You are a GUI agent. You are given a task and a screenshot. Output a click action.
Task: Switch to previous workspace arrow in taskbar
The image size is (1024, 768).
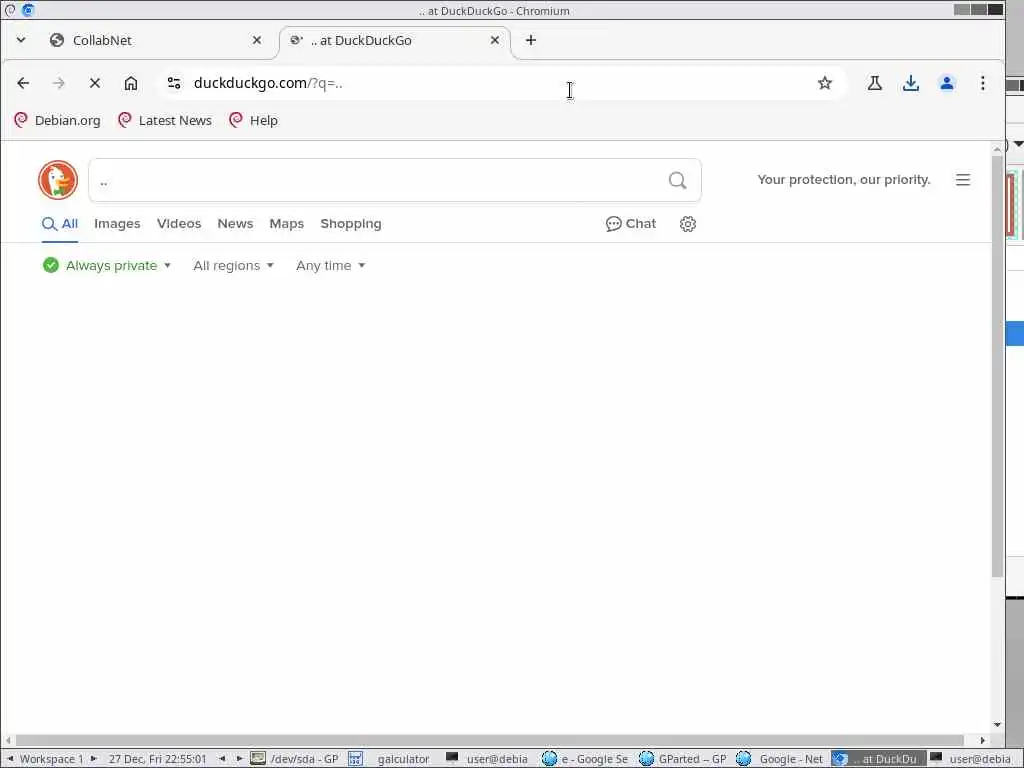click(x=9, y=759)
